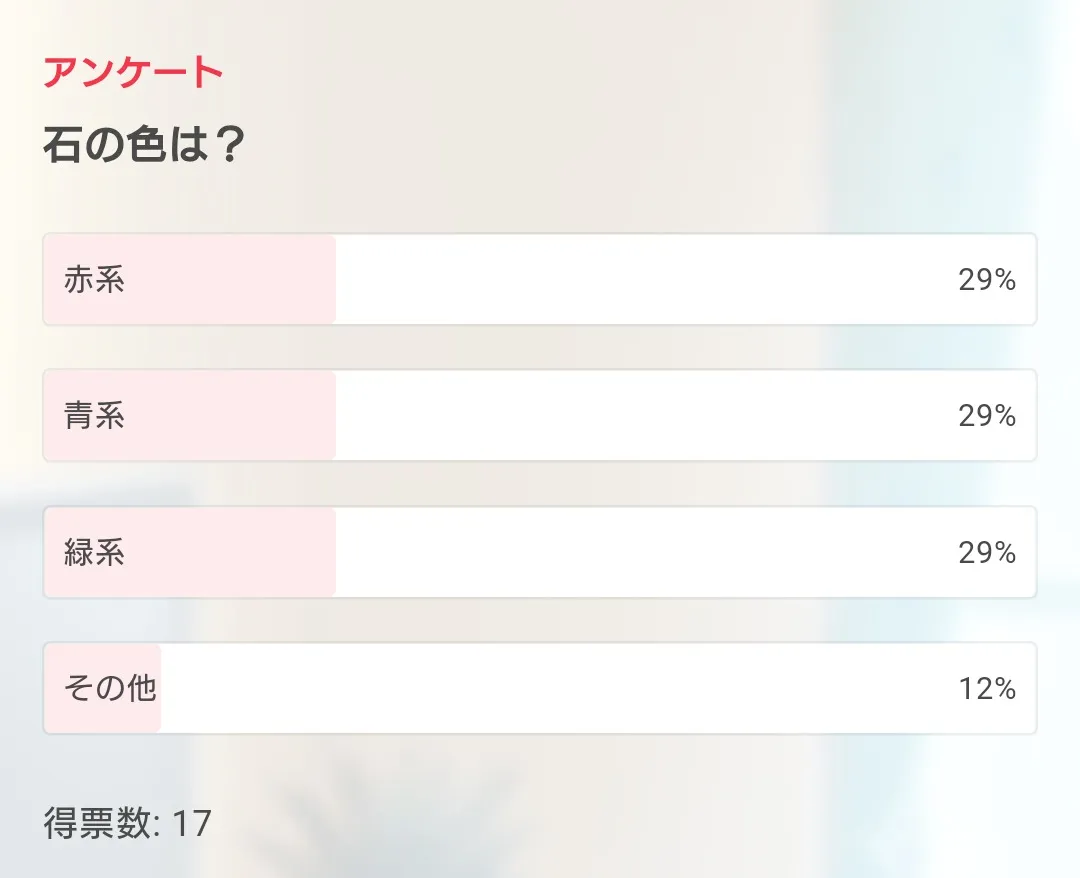Click the 29% value in 赤系 row
The height and width of the screenshot is (878, 1080).
987,279
